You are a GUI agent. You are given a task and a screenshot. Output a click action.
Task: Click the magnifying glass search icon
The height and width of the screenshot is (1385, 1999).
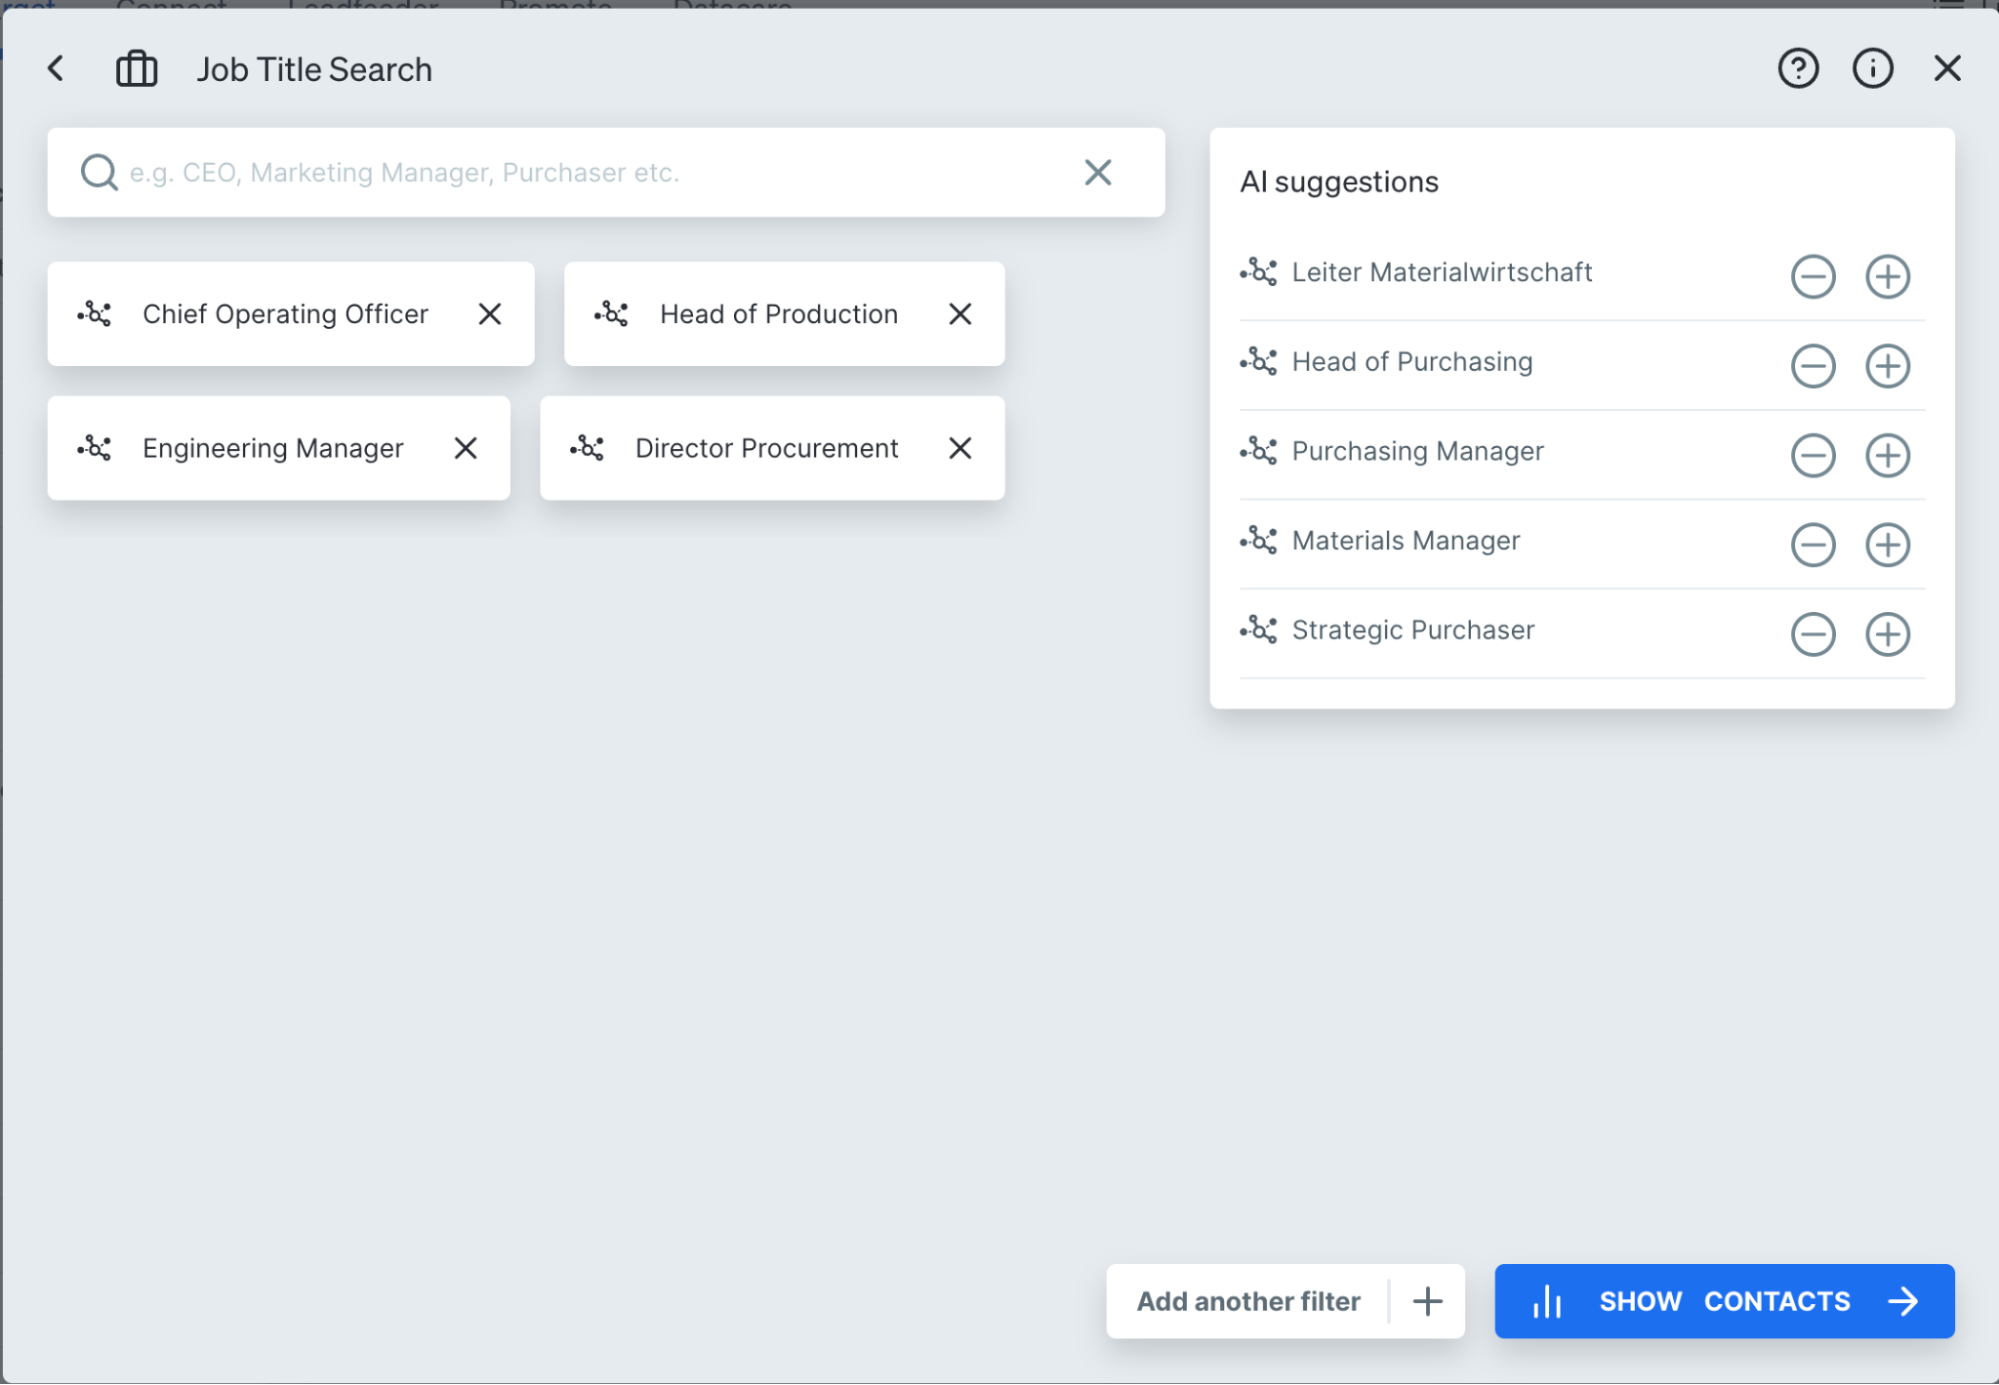(97, 172)
